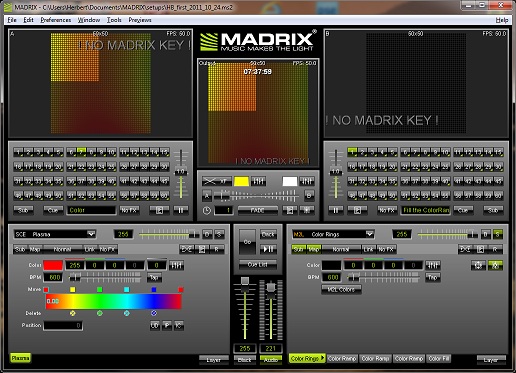Tap BPM in the Plasma panel
516x373 pixels.
[x=154, y=277]
